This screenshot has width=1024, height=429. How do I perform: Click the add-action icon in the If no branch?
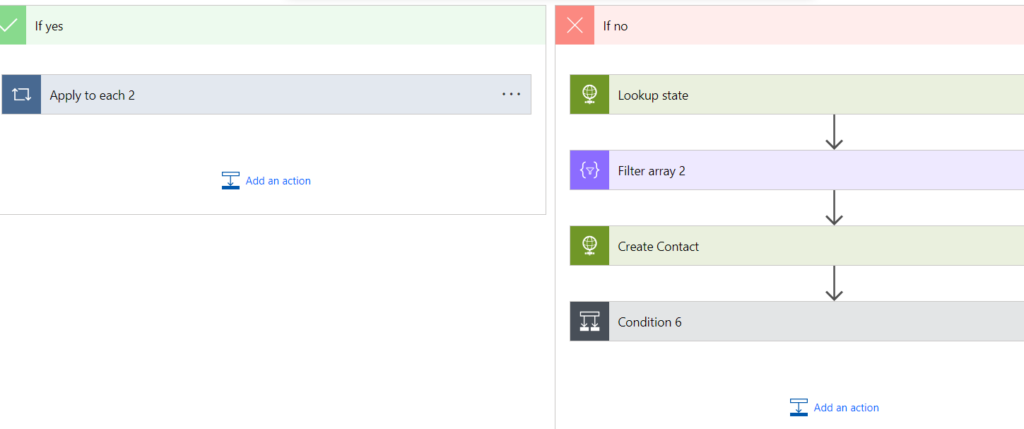coord(799,407)
